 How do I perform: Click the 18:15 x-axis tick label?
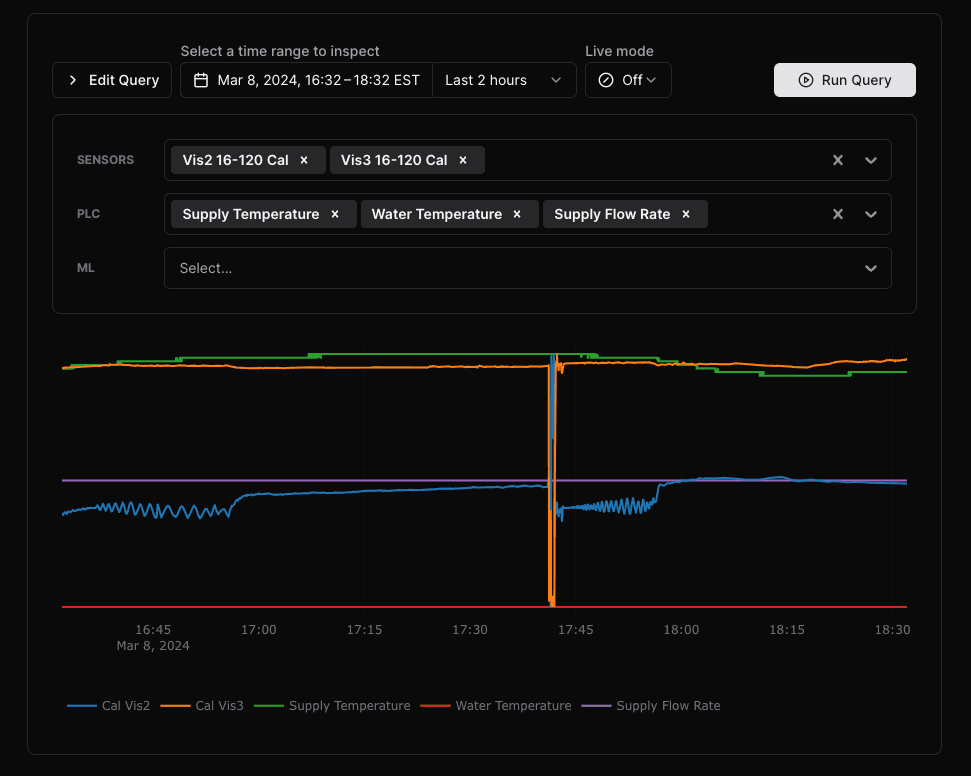pyautogui.click(x=786, y=630)
